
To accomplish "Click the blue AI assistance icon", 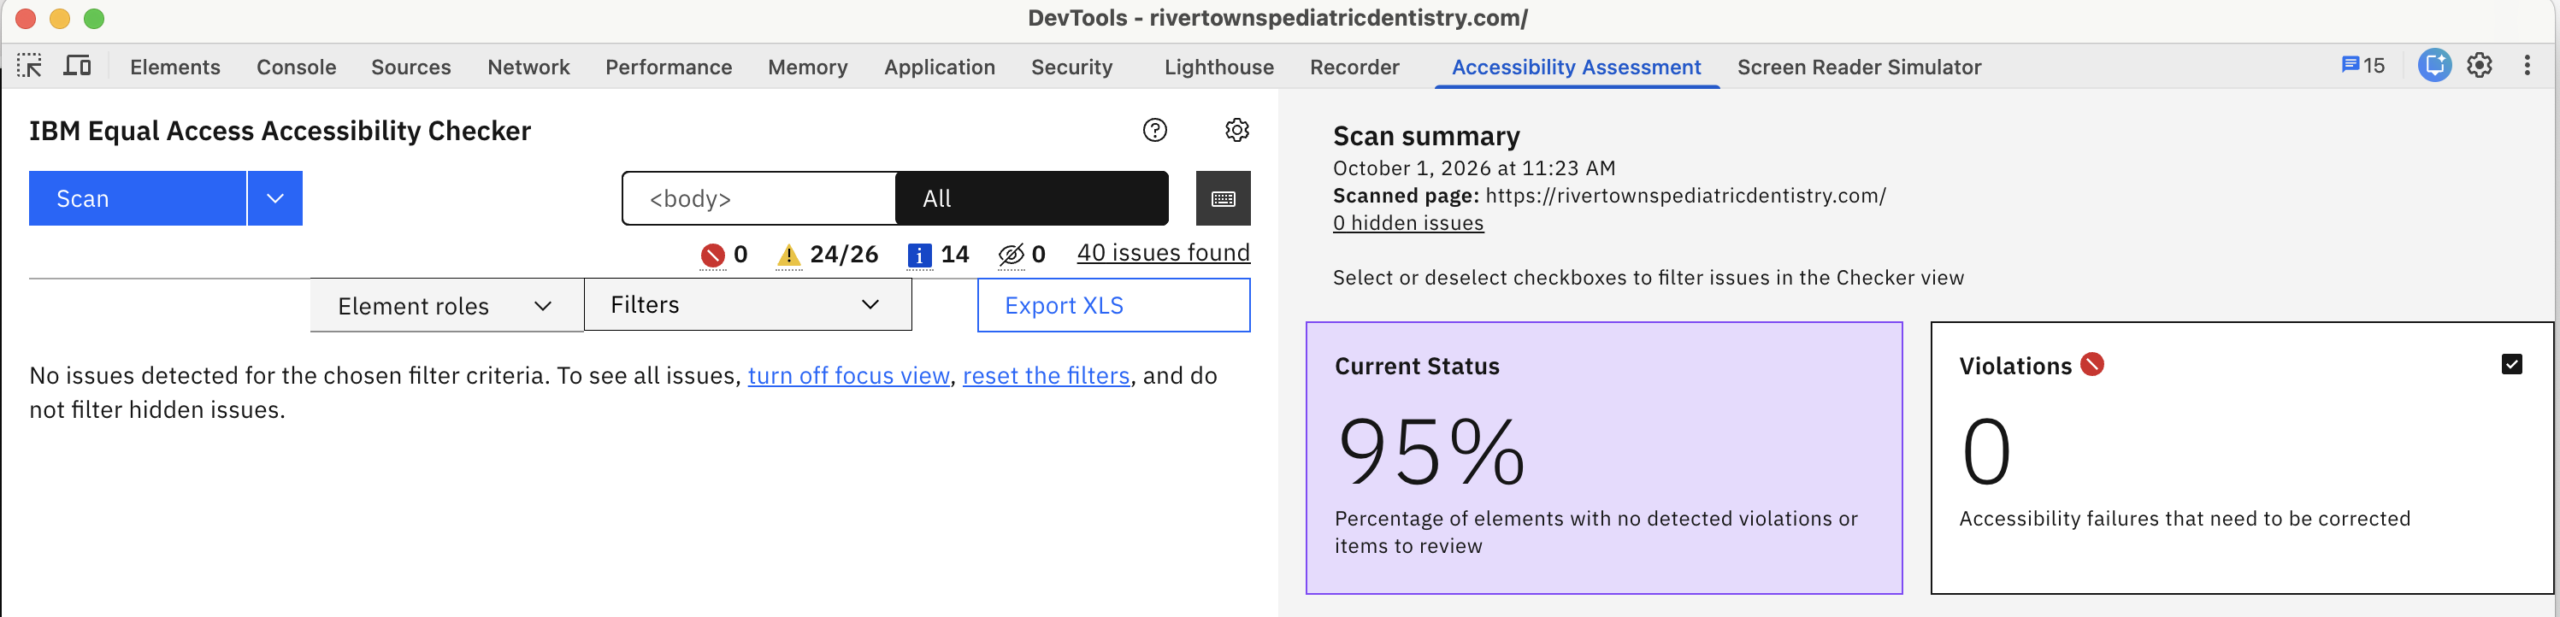I will pos(2434,66).
